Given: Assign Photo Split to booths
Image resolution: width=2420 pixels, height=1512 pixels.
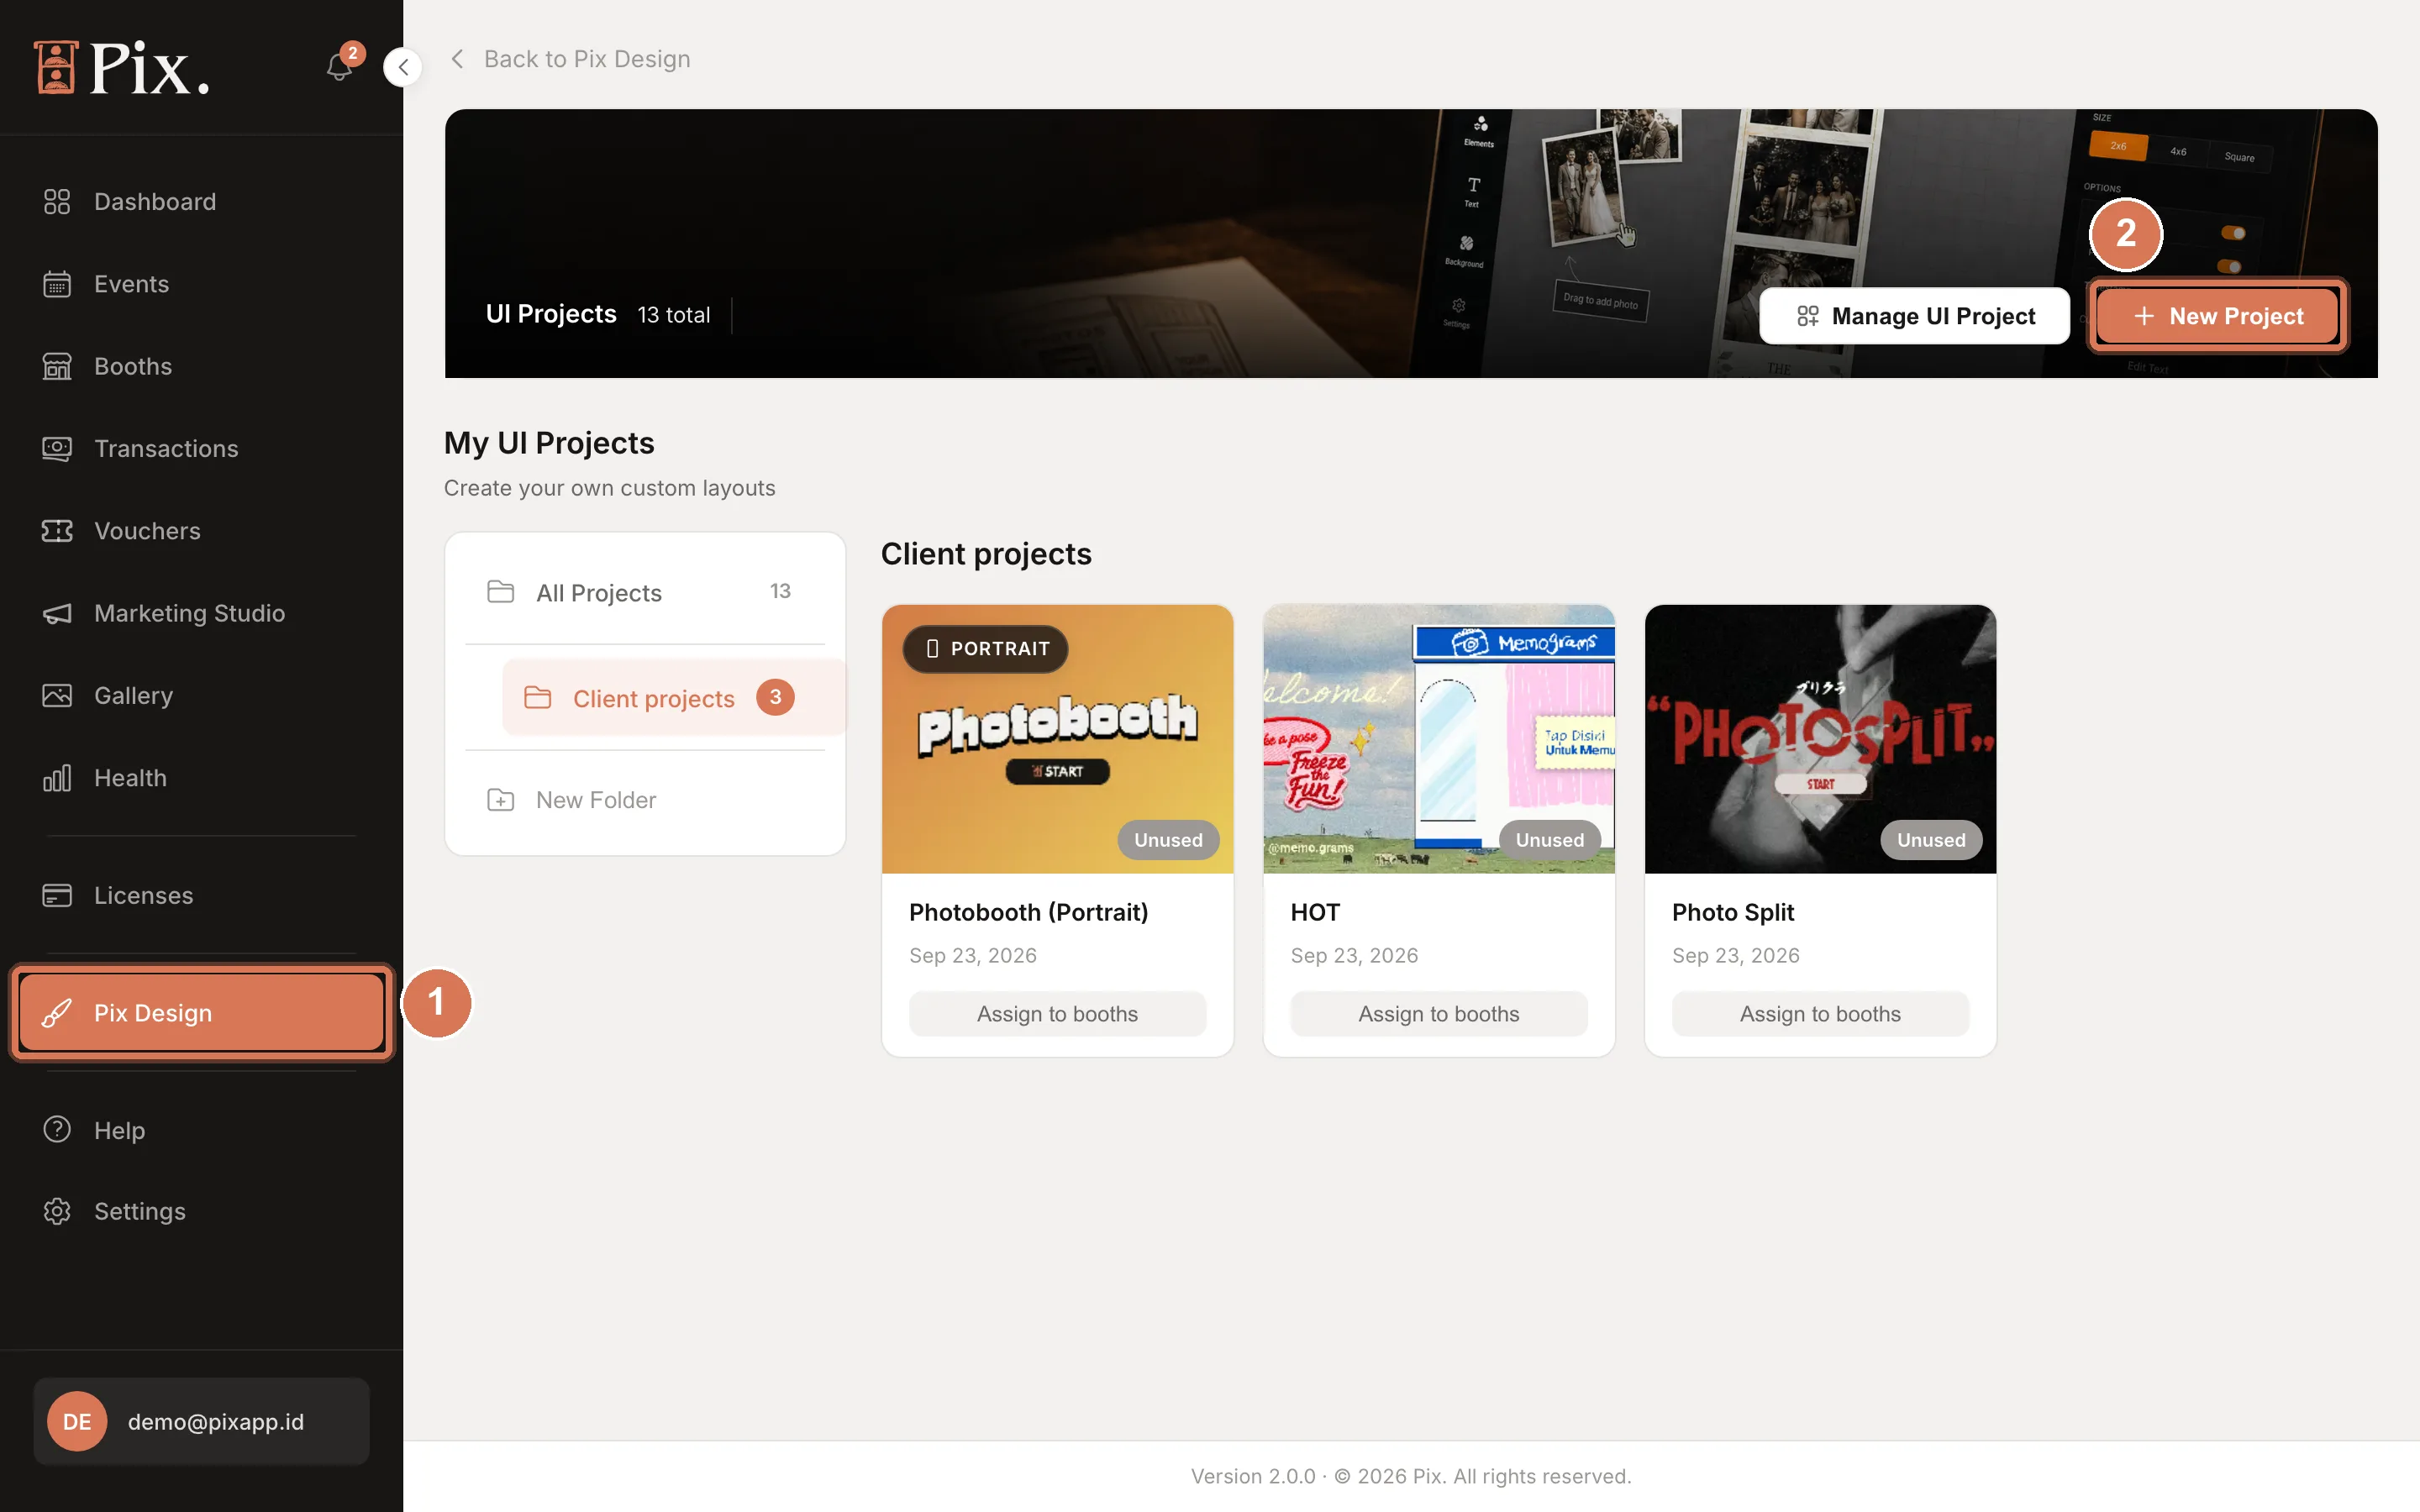Looking at the screenshot, I should pyautogui.click(x=1820, y=1014).
